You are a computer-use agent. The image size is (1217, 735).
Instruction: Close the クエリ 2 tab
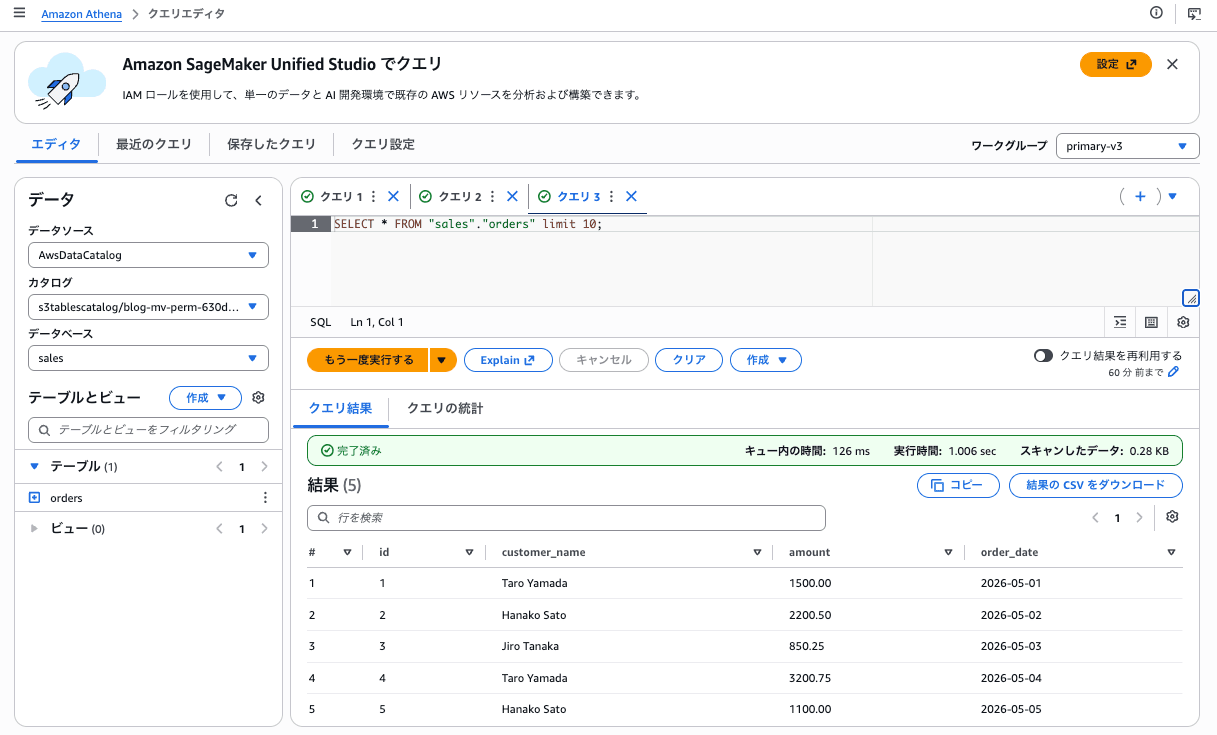(512, 196)
